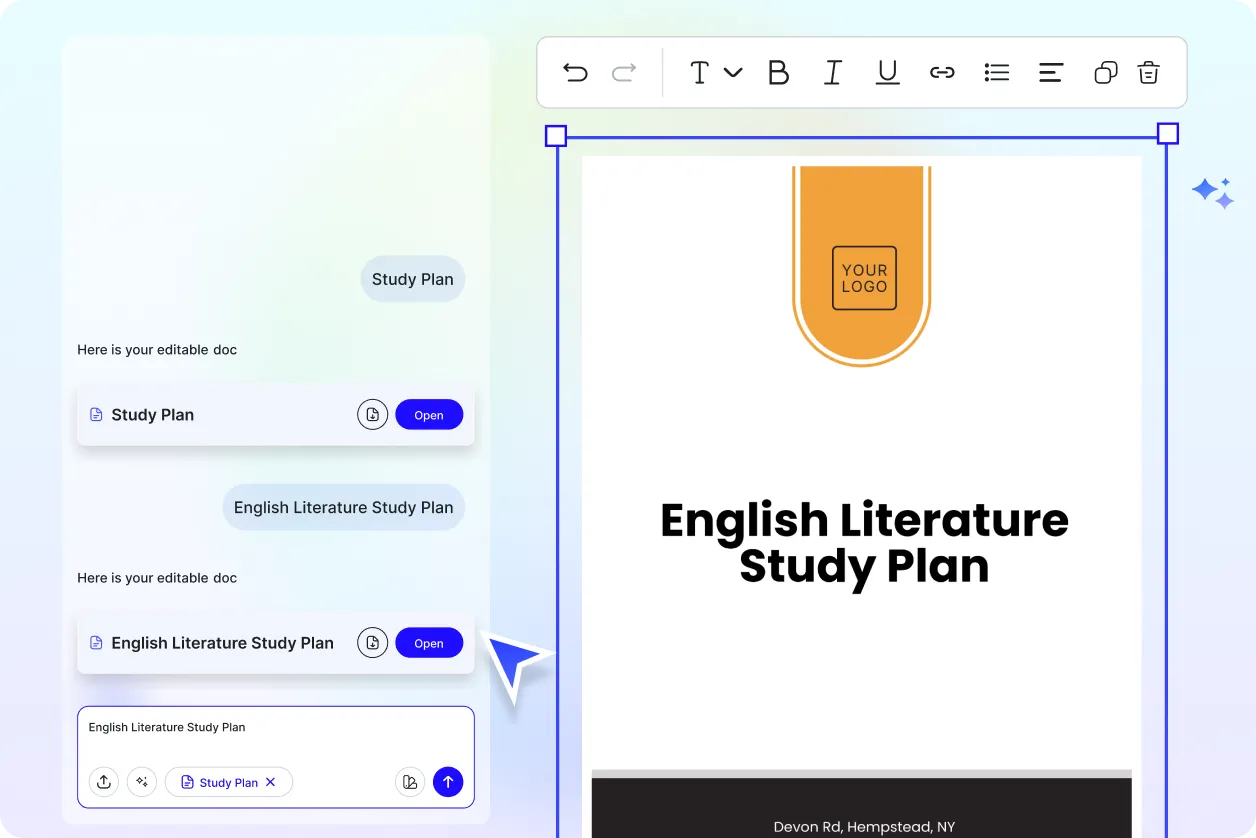The height and width of the screenshot is (838, 1256).
Task: Download the Study Plan document
Action: pyautogui.click(x=373, y=415)
